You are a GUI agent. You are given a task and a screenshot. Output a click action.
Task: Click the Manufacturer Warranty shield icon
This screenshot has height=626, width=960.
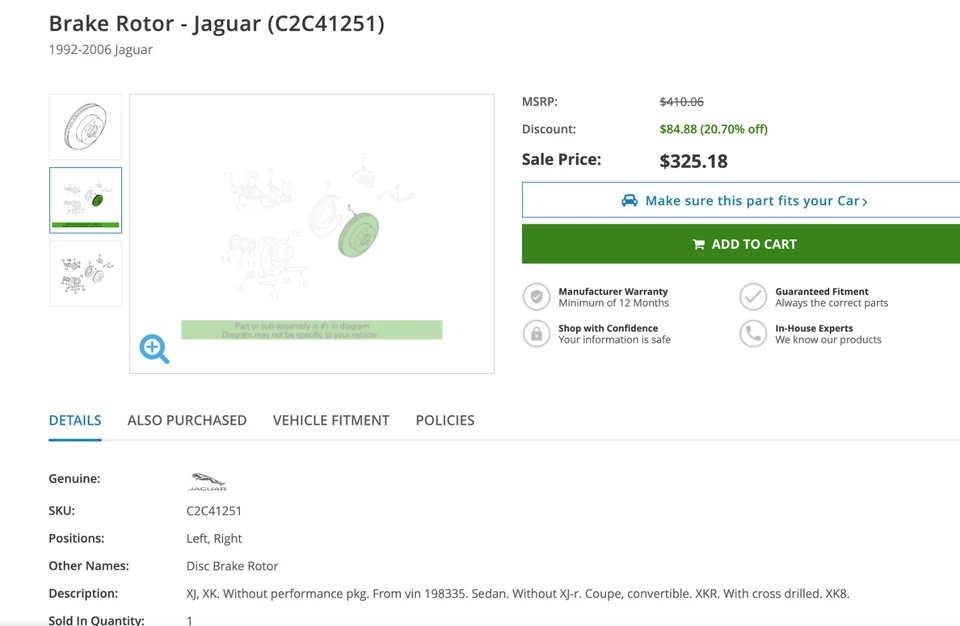537,297
